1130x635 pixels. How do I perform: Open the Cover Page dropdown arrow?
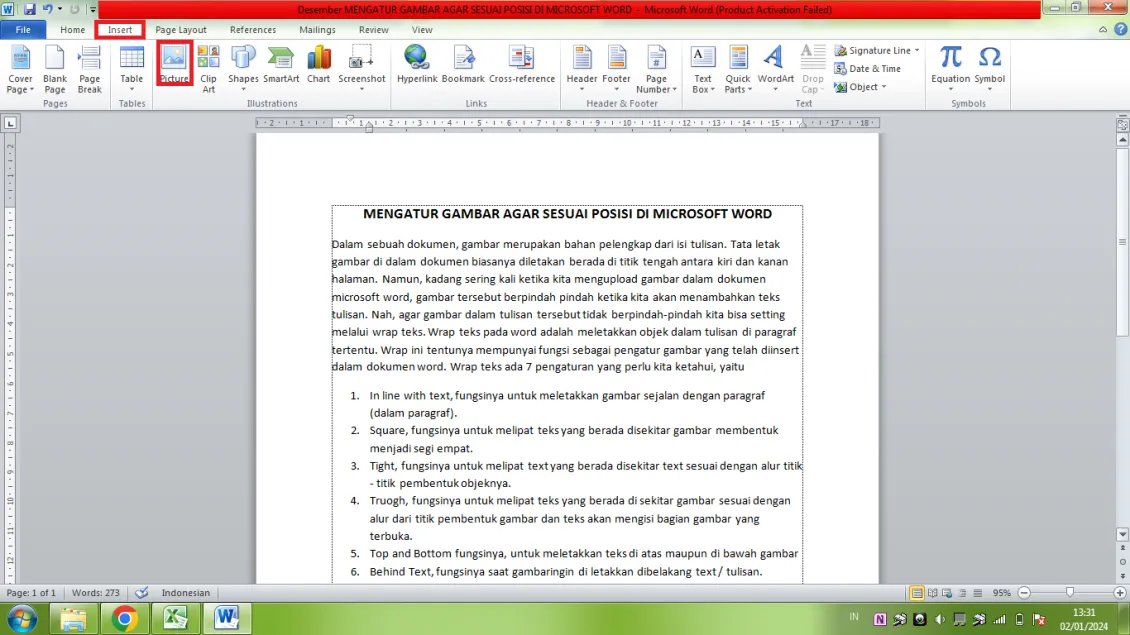coord(31,90)
